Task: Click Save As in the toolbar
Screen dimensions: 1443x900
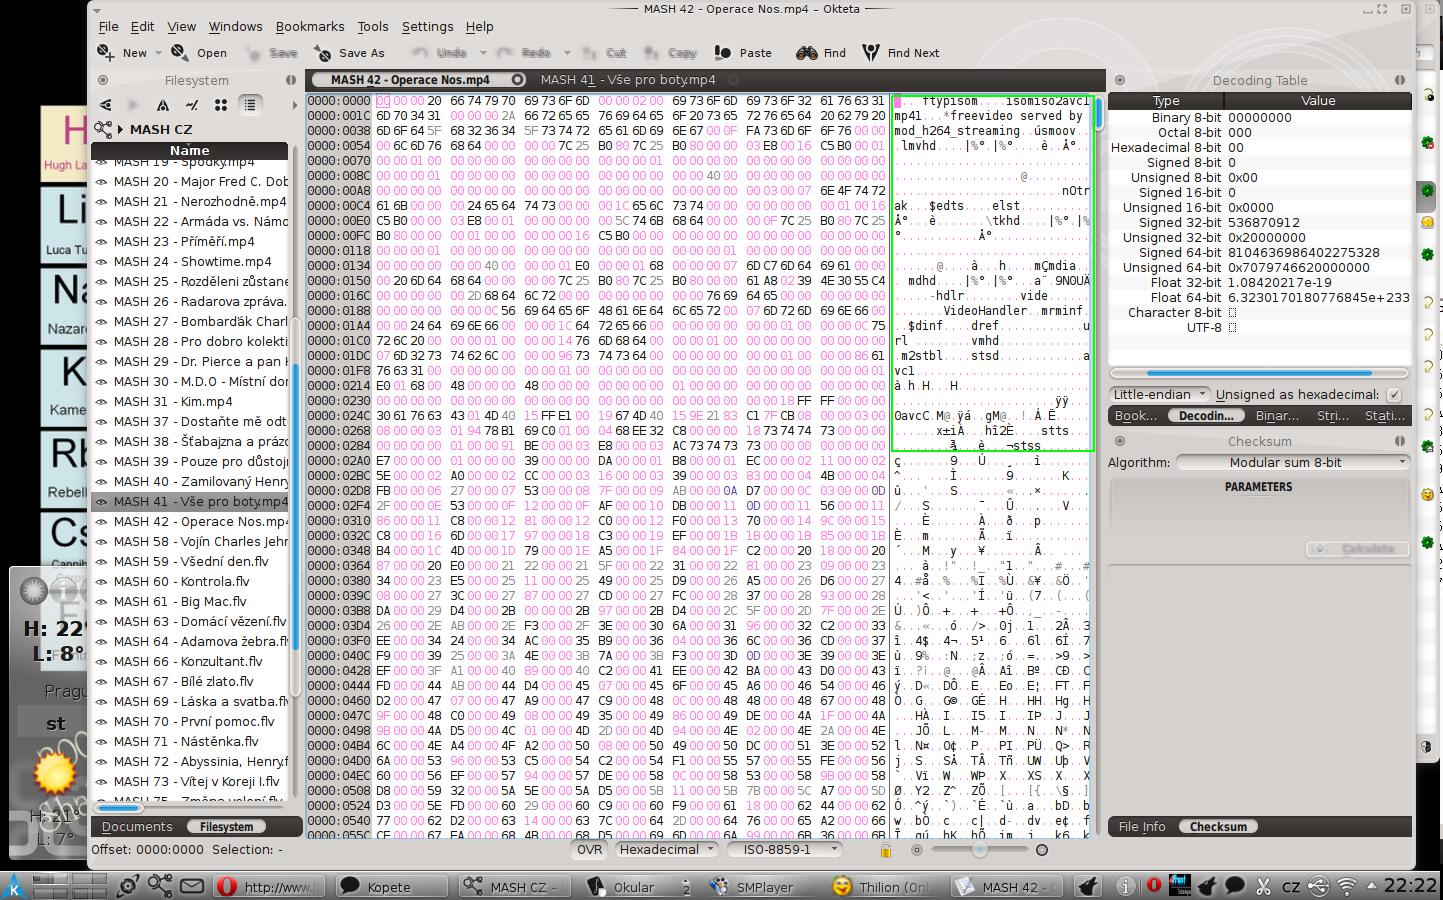Action: click(349, 52)
